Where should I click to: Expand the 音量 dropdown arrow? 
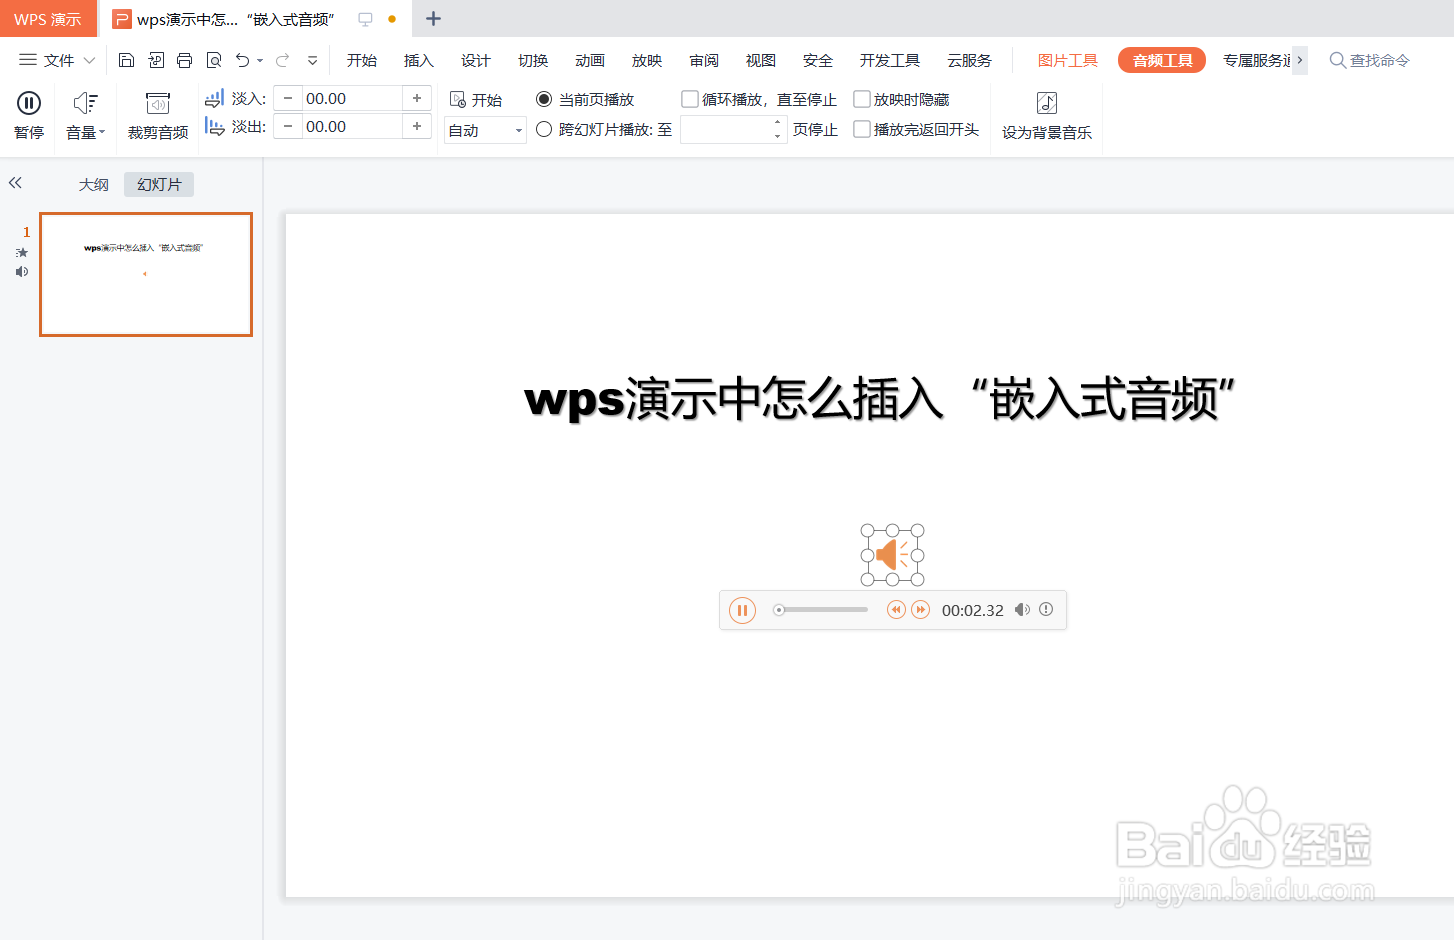[102, 132]
